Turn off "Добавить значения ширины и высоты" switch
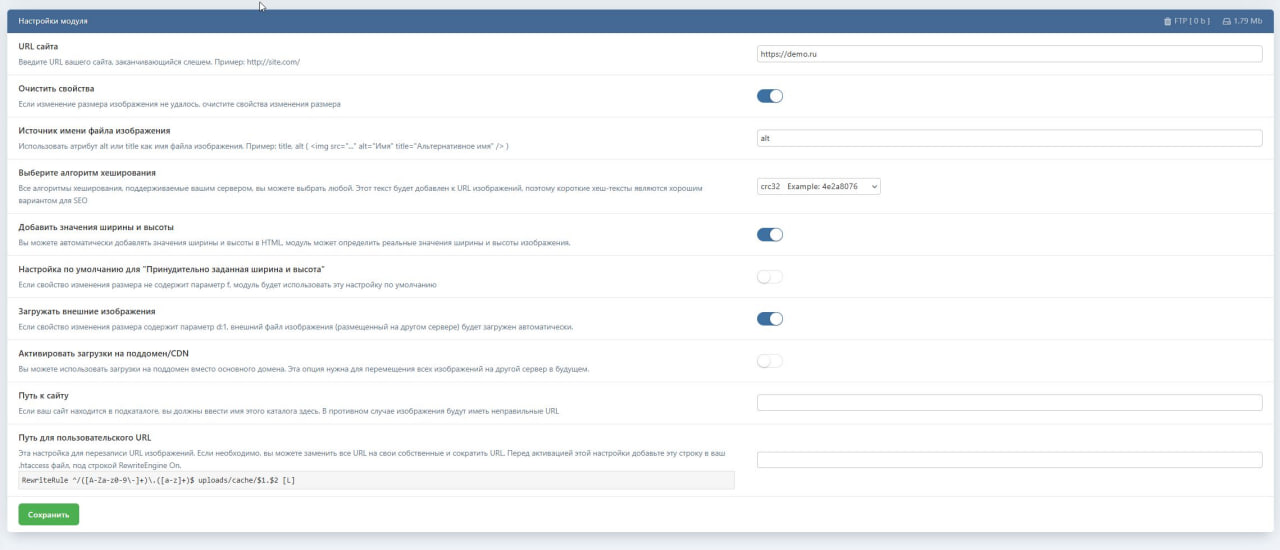Viewport: 1280px width, 550px height. tap(769, 235)
